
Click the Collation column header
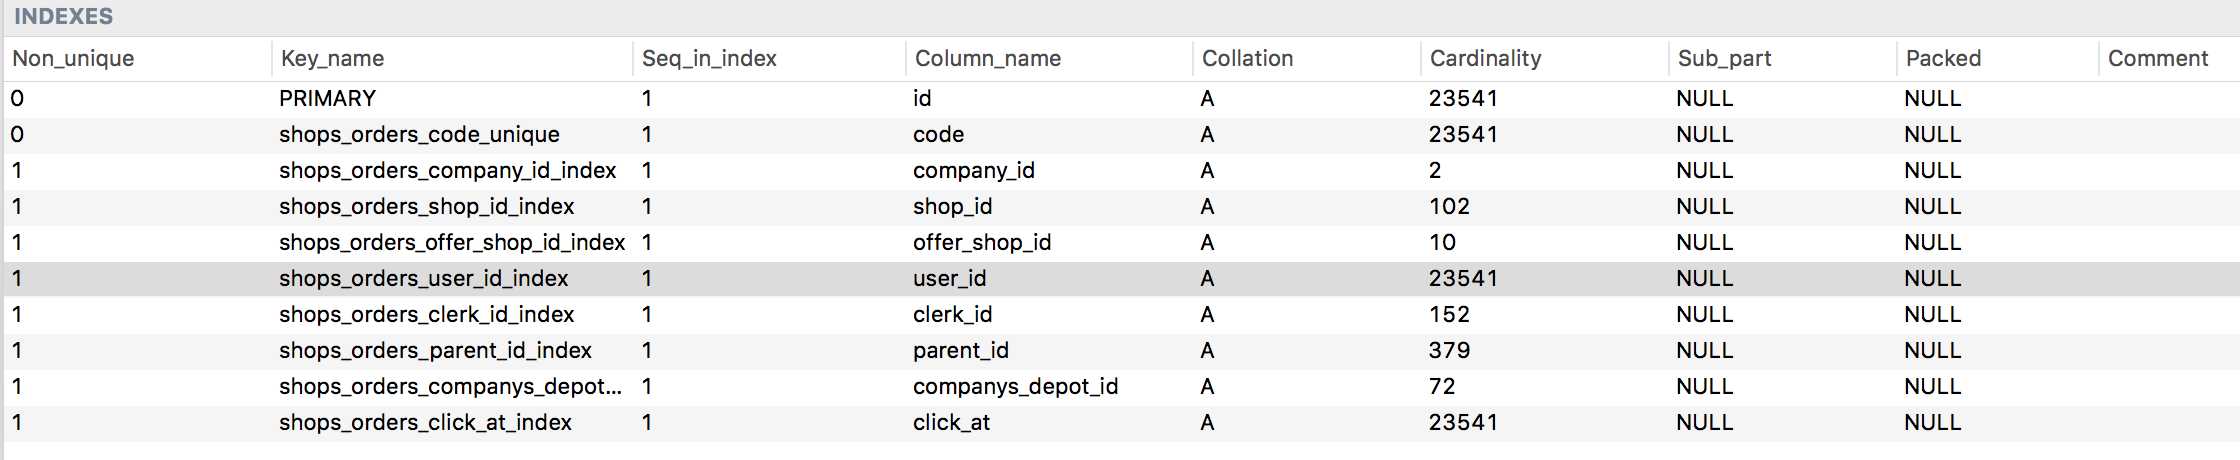1306,59
